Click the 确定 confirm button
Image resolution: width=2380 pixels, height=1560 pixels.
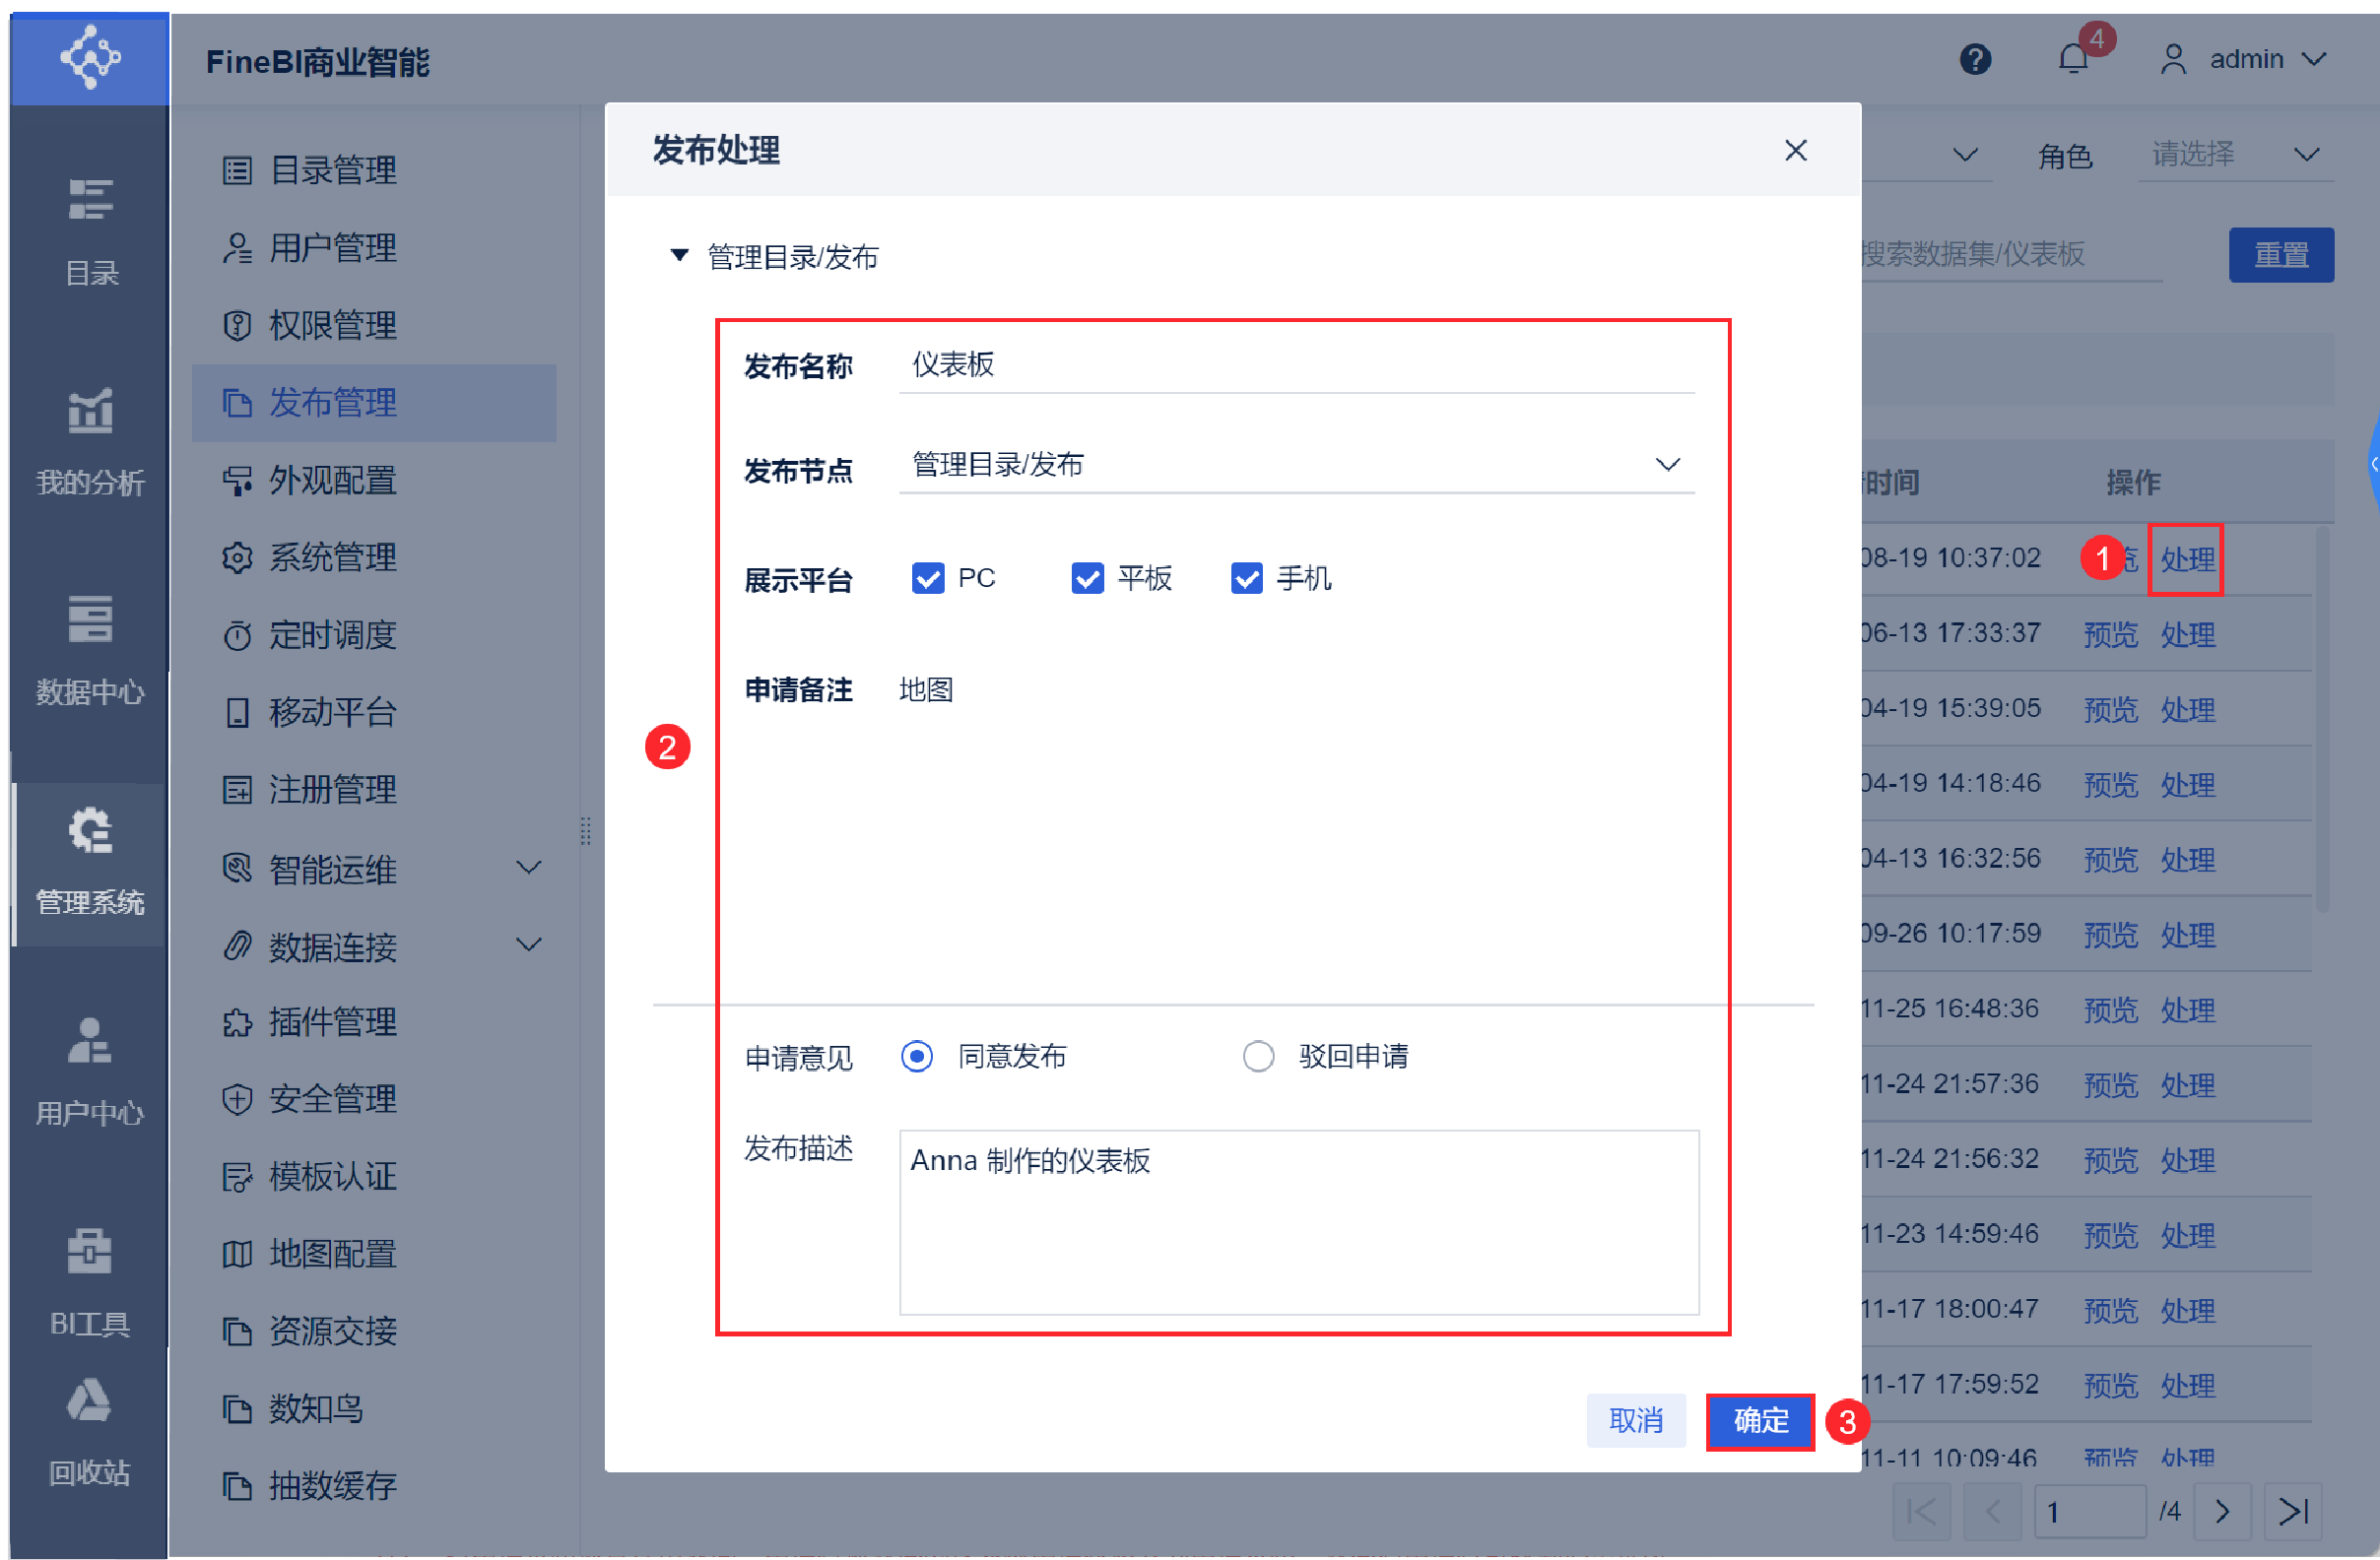1760,1420
